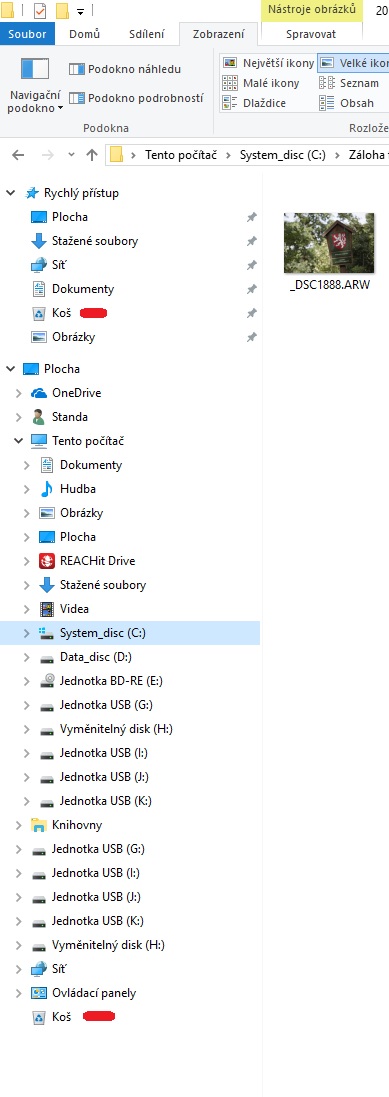Toggle Podokno podrobností details pane
This screenshot has width=389, height=1097.
(x=136, y=98)
